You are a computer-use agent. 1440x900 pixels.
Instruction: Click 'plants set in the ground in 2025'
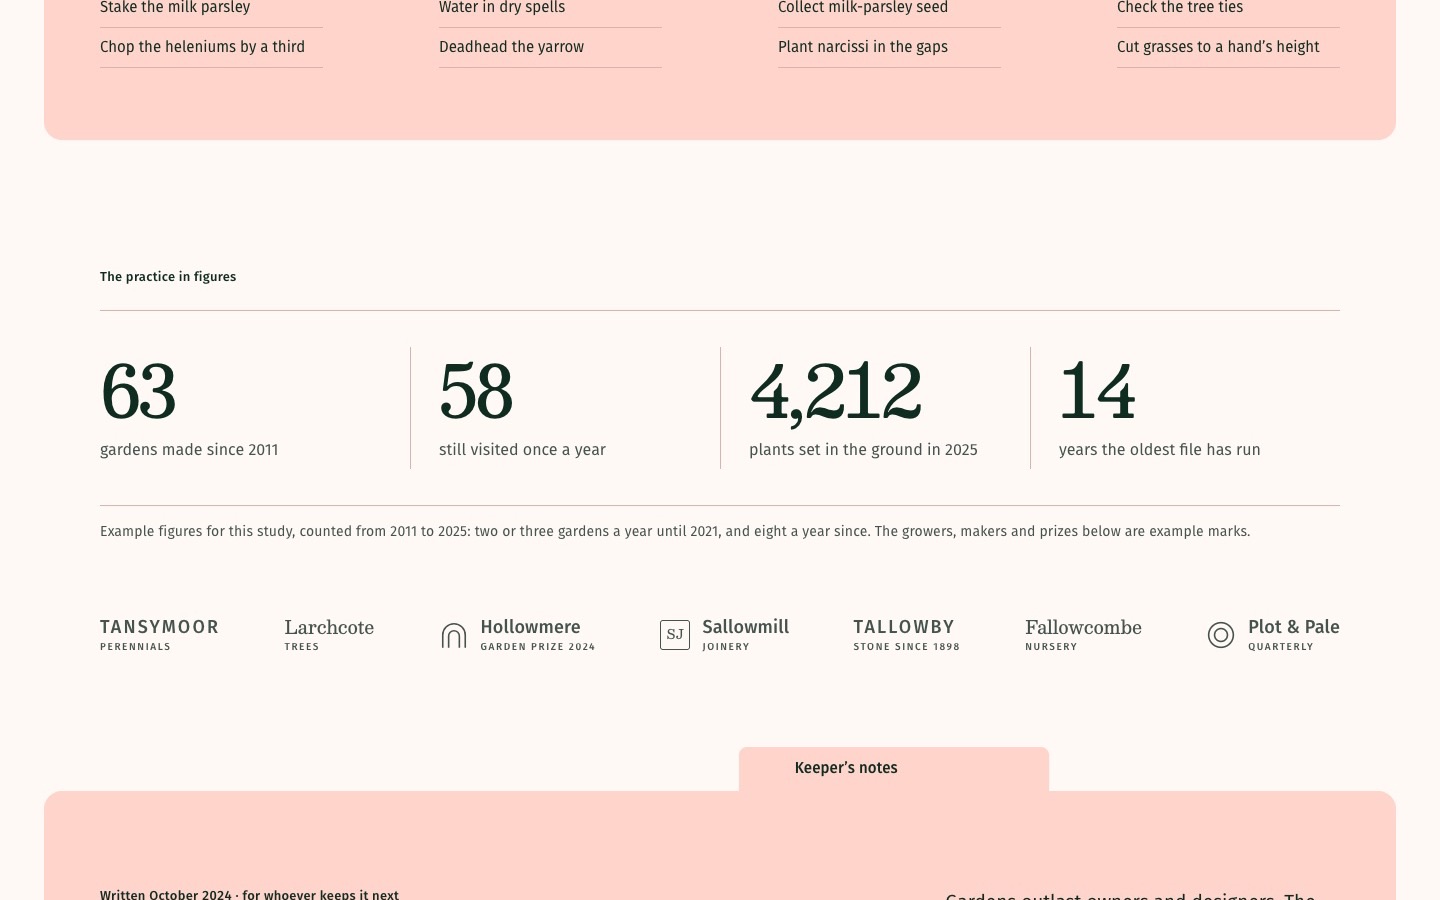(x=863, y=450)
